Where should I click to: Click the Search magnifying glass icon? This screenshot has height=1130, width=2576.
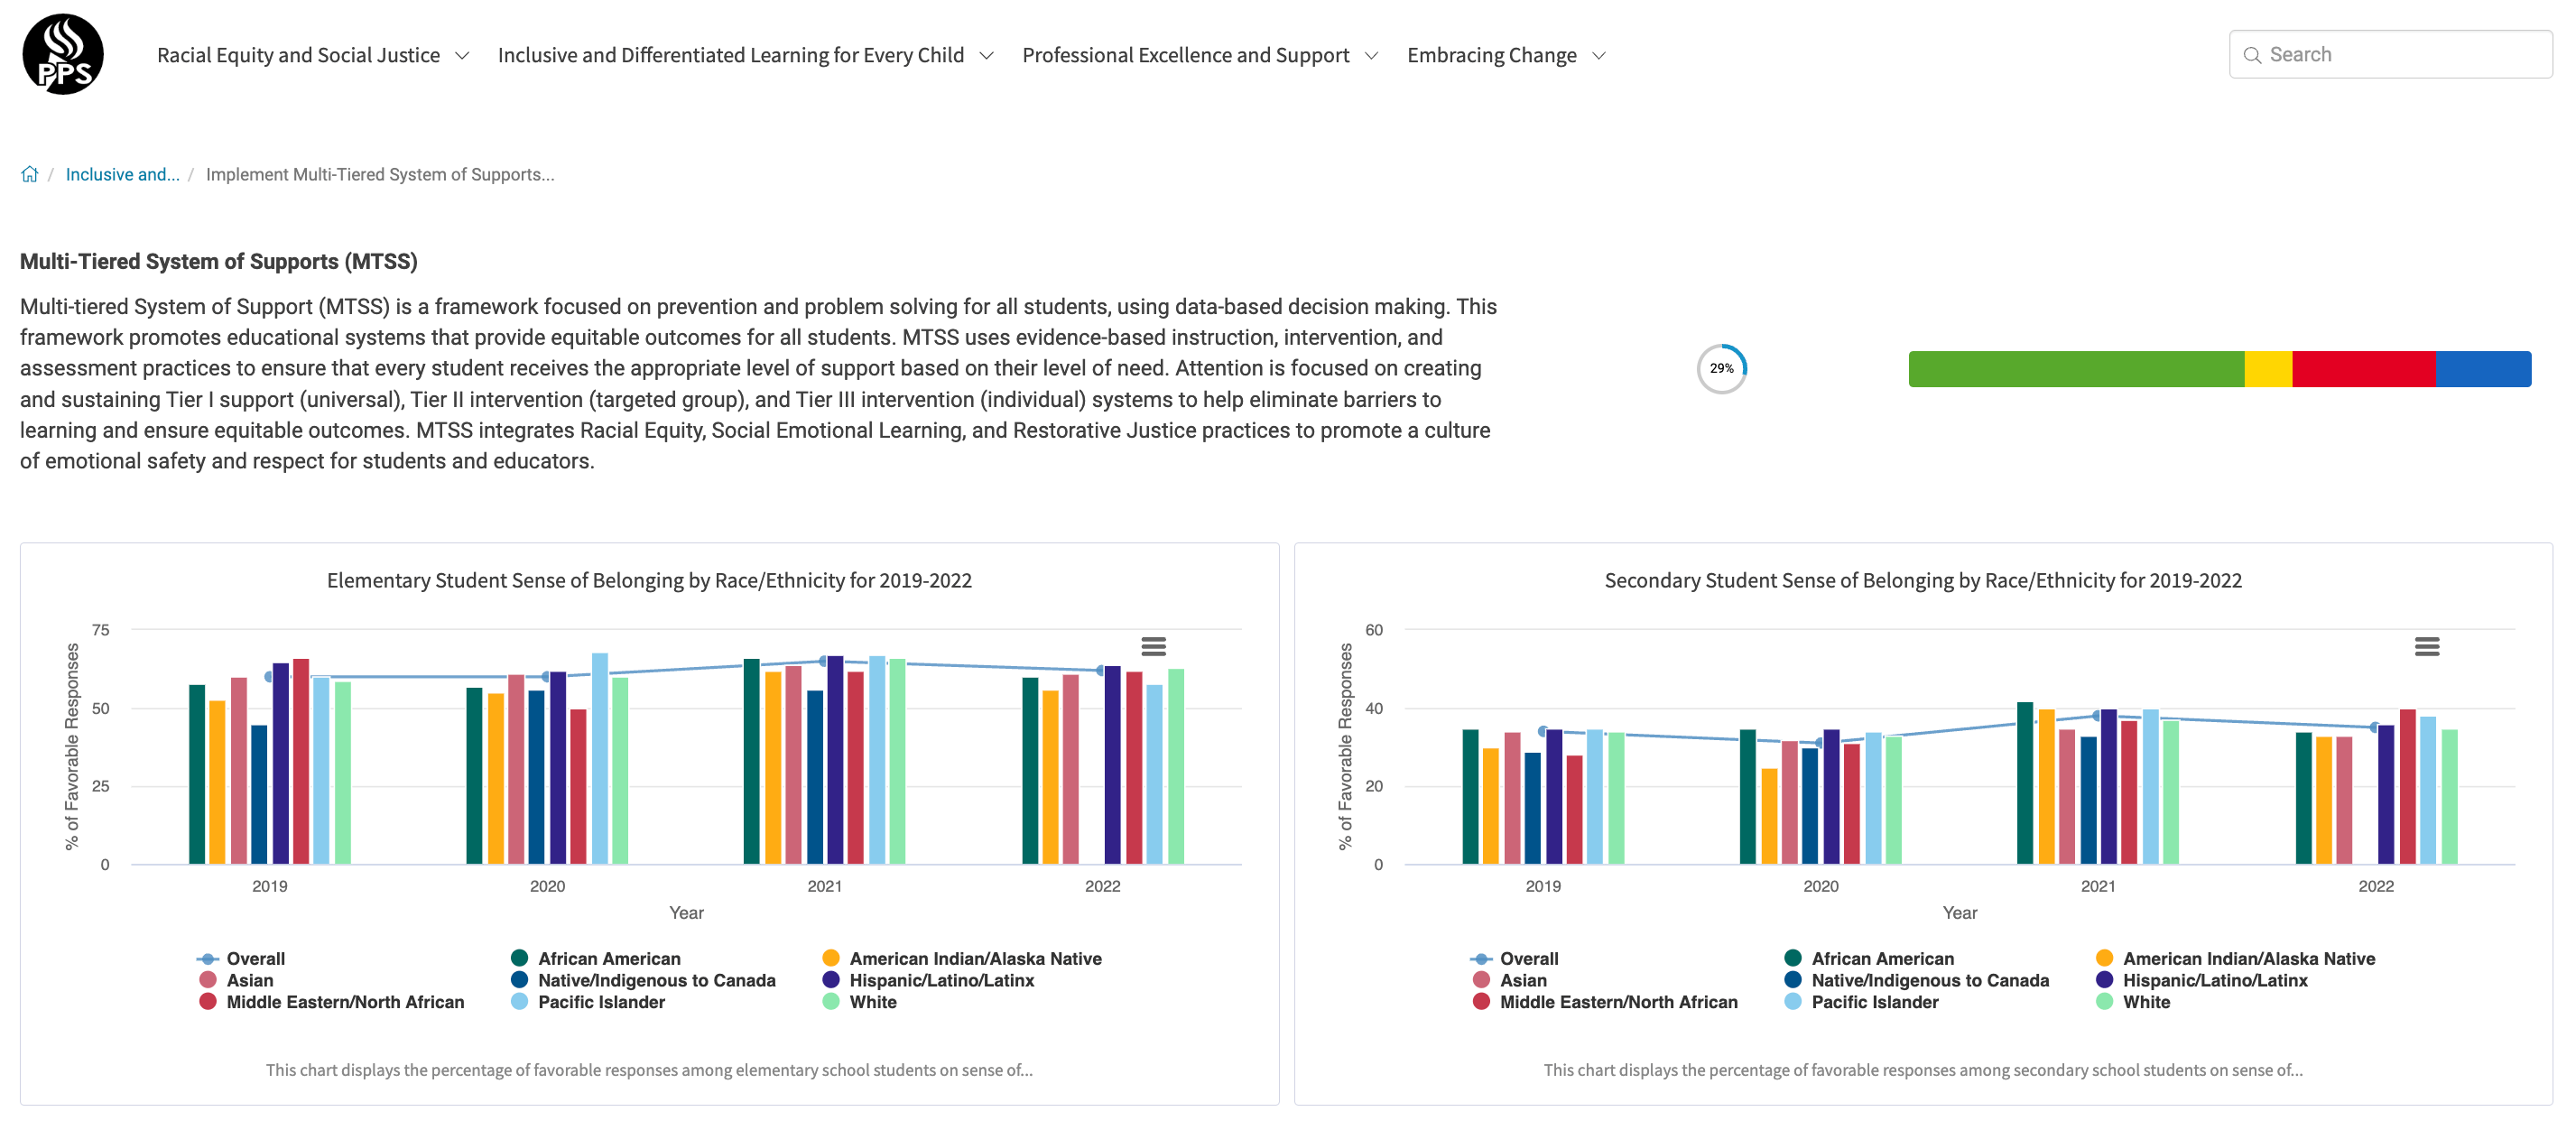click(x=2252, y=54)
